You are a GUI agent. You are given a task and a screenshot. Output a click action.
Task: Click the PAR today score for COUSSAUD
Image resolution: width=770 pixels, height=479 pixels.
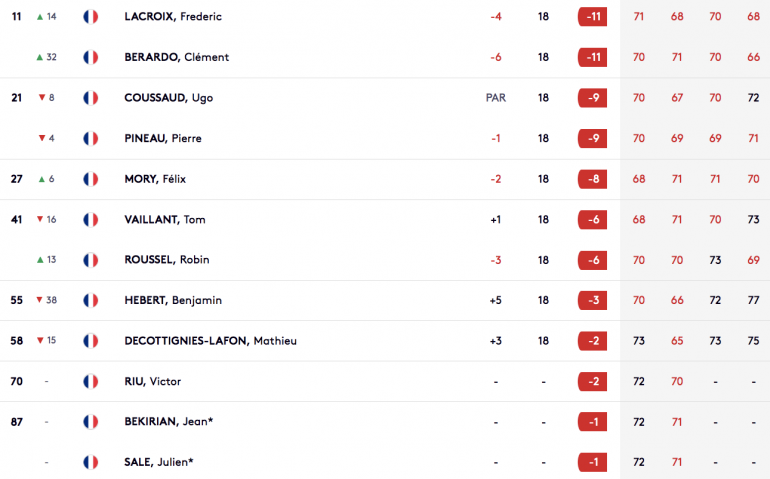coord(495,98)
